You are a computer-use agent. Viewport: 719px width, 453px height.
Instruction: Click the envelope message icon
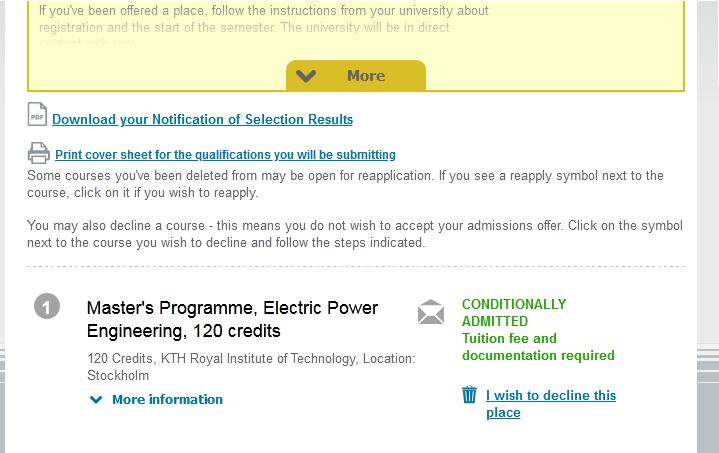pos(431,312)
